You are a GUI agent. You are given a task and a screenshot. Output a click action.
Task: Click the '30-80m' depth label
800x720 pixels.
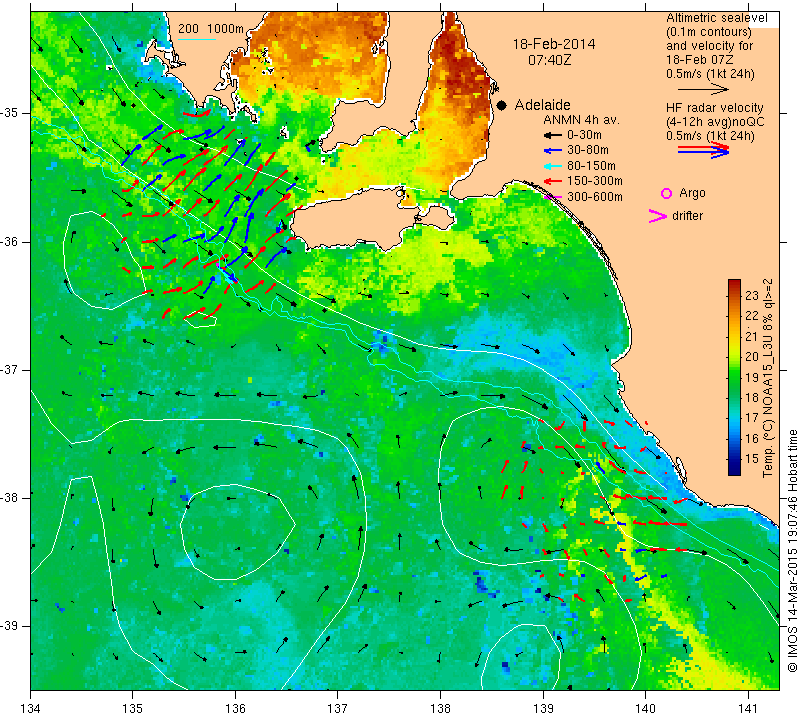pyautogui.click(x=587, y=151)
